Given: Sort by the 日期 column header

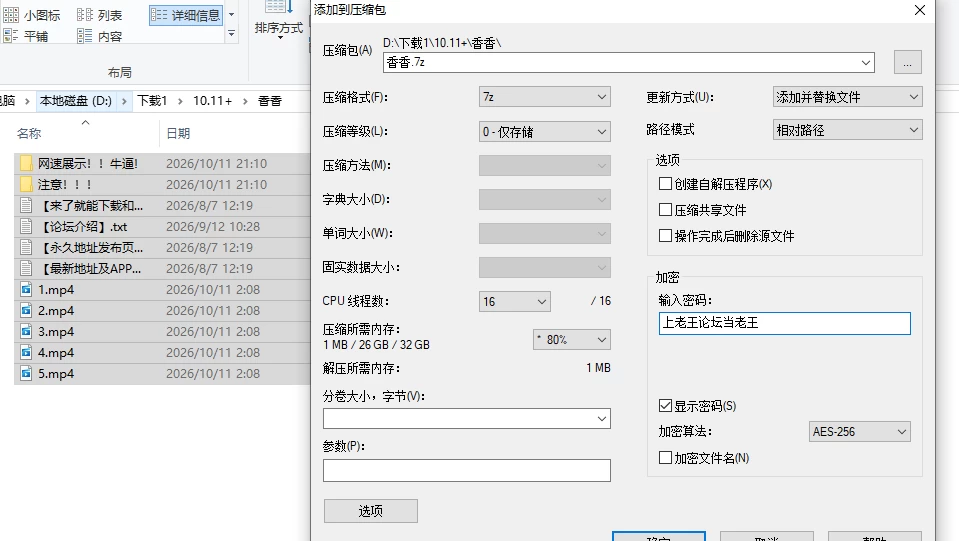Looking at the screenshot, I should (x=178, y=133).
